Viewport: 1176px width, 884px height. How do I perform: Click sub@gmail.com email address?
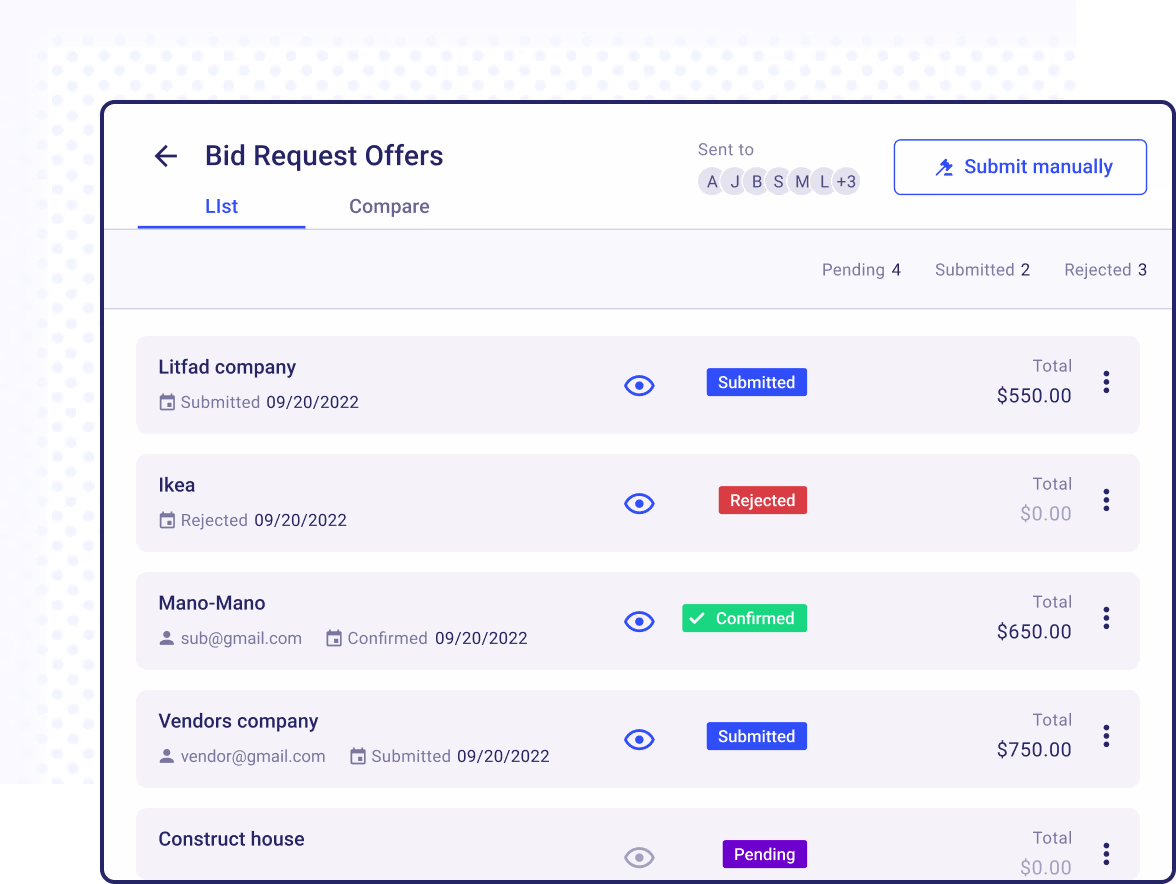242,638
